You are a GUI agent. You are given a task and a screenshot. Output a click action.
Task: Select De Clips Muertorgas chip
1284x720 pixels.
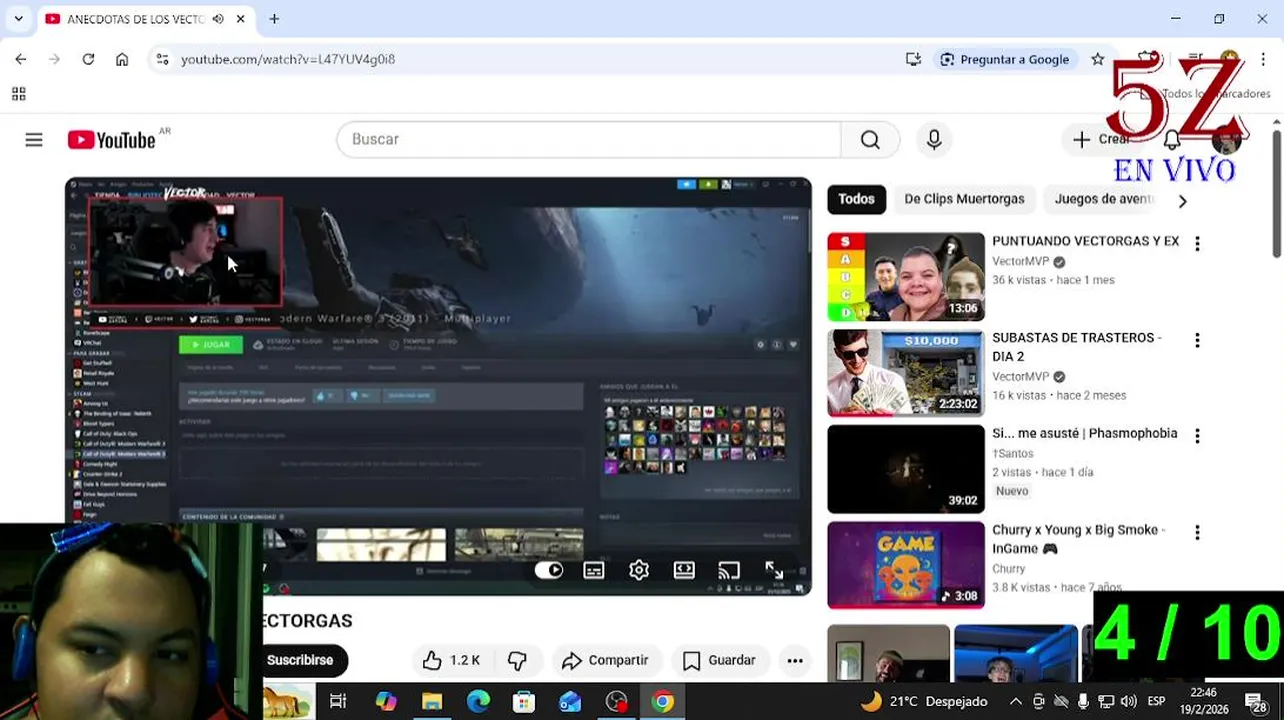click(964, 199)
